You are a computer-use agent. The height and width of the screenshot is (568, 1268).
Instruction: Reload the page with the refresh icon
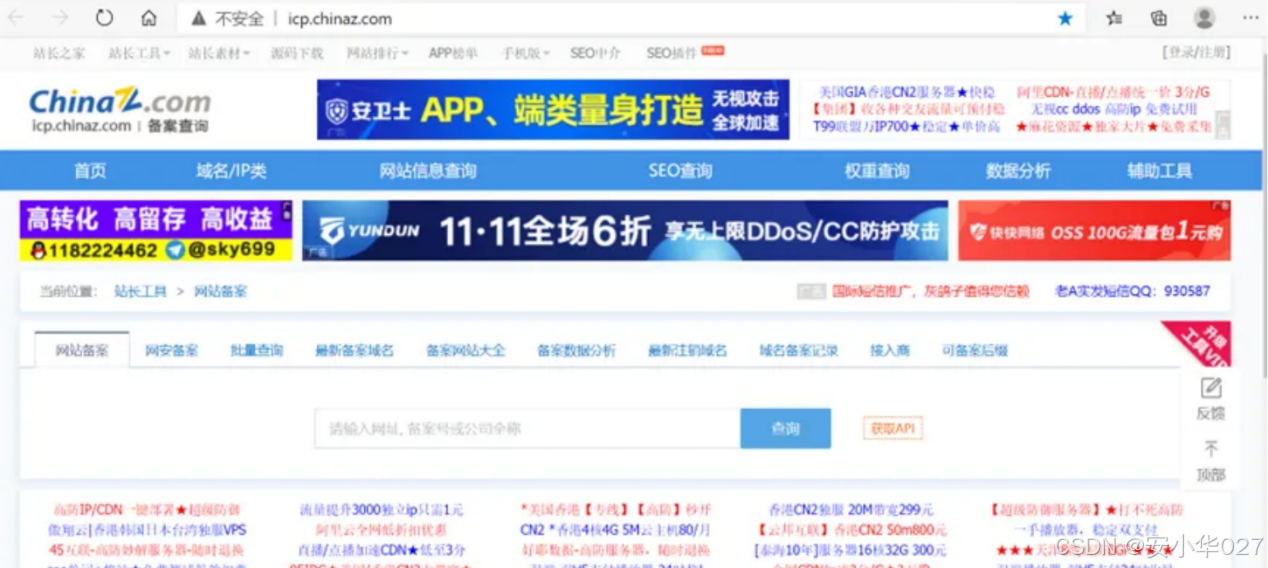pyautogui.click(x=104, y=18)
